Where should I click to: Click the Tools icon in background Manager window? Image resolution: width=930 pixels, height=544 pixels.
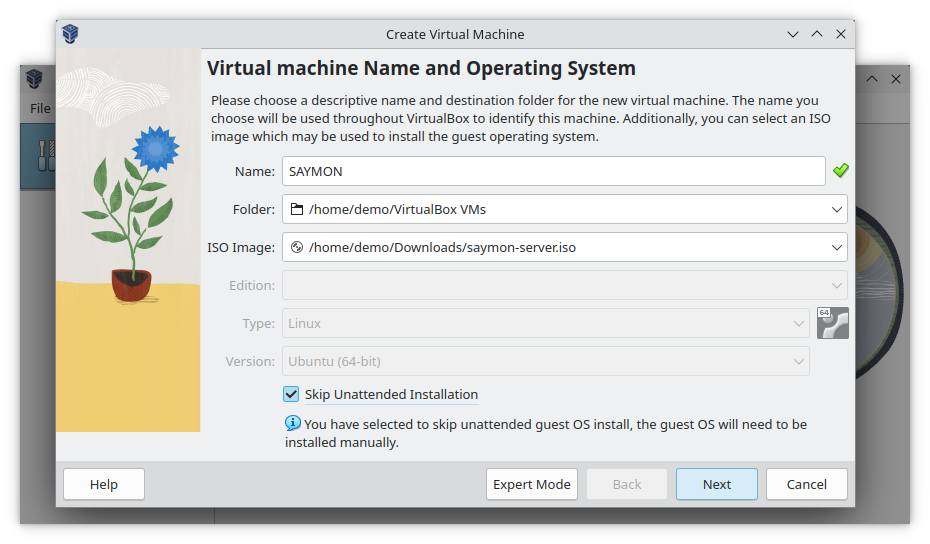46,155
